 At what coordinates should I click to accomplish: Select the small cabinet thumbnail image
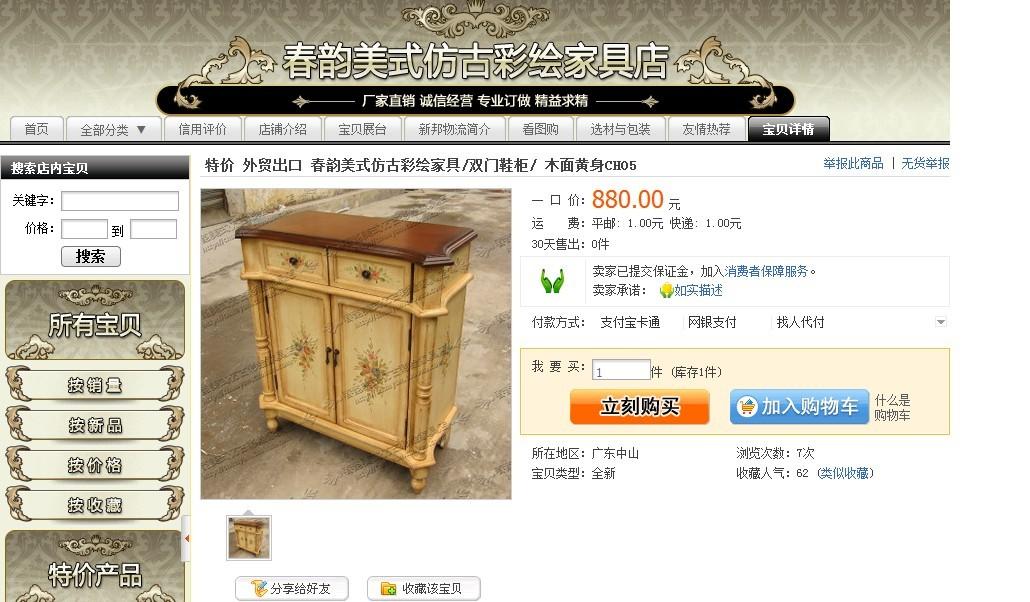[249, 538]
